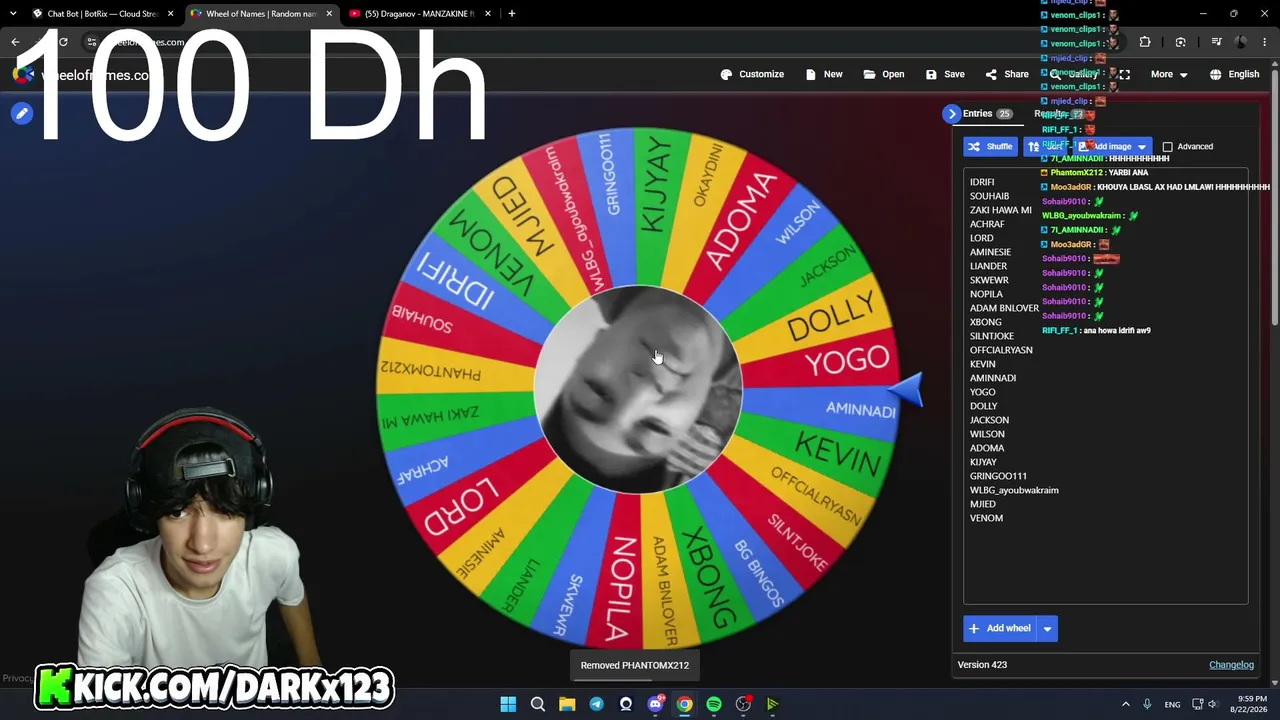Sort the entries list
1280x720 pixels.
pyautogui.click(x=1044, y=147)
